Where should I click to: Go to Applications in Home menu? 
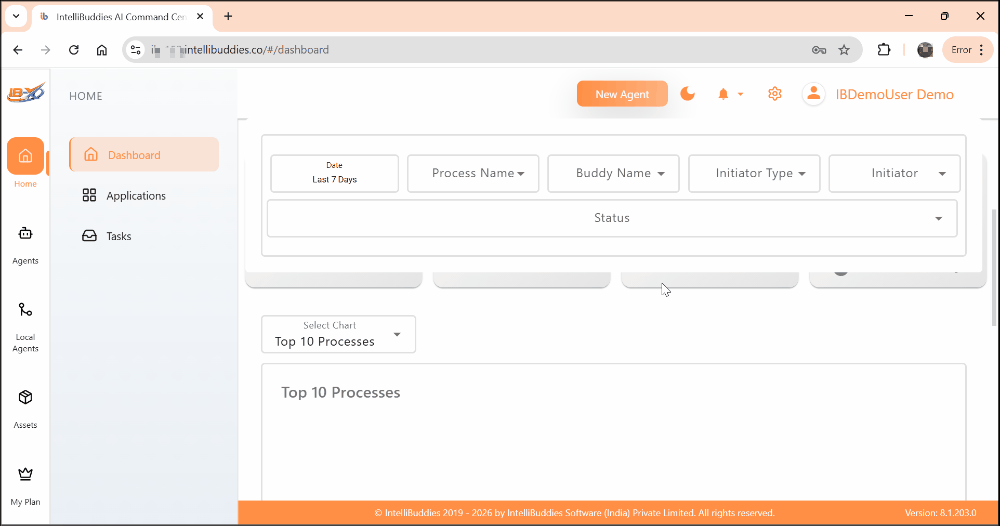point(136,196)
